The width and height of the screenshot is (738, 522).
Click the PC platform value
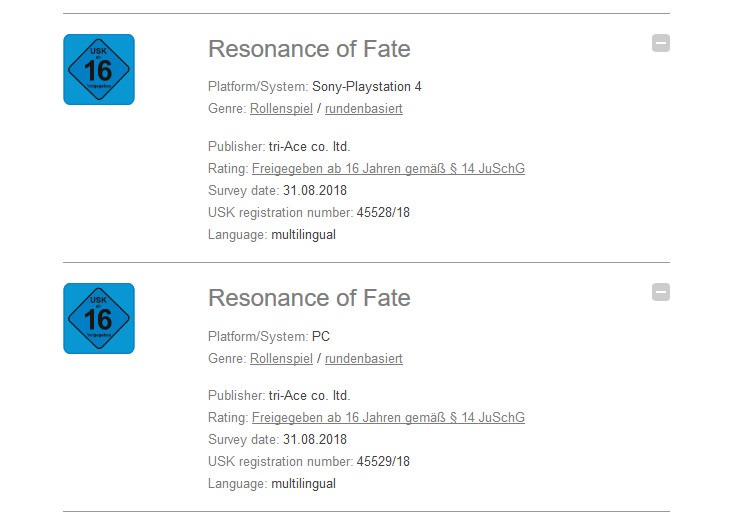click(321, 337)
